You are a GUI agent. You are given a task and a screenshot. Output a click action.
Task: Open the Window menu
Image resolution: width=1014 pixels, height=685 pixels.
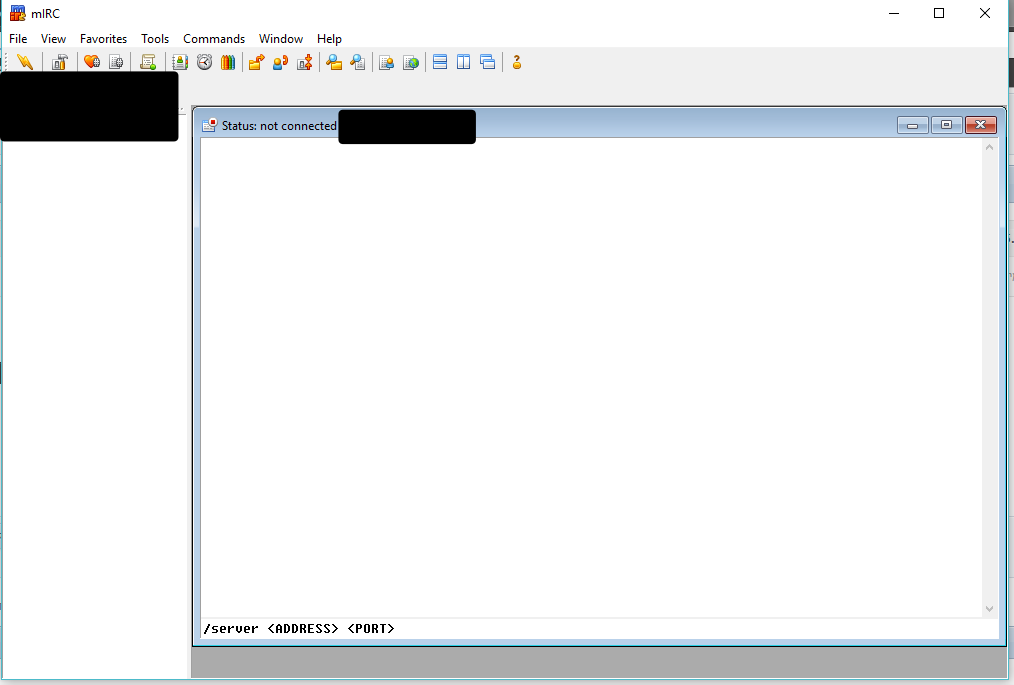(x=281, y=39)
